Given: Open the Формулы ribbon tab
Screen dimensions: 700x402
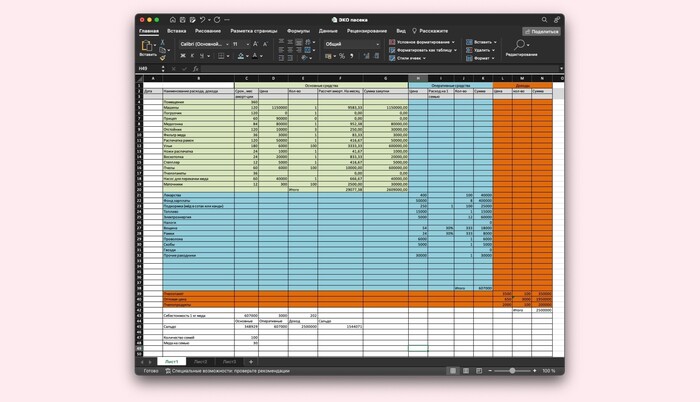Looking at the screenshot, I should [x=298, y=31].
